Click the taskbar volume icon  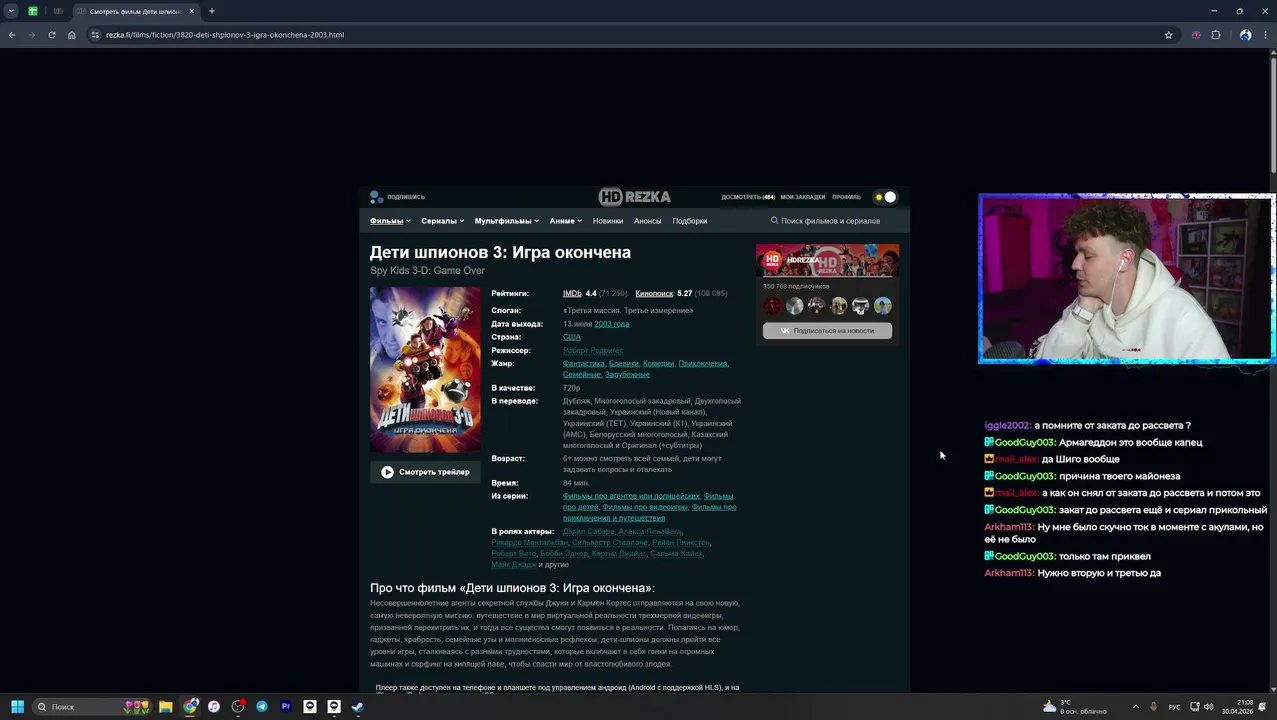(1208, 707)
